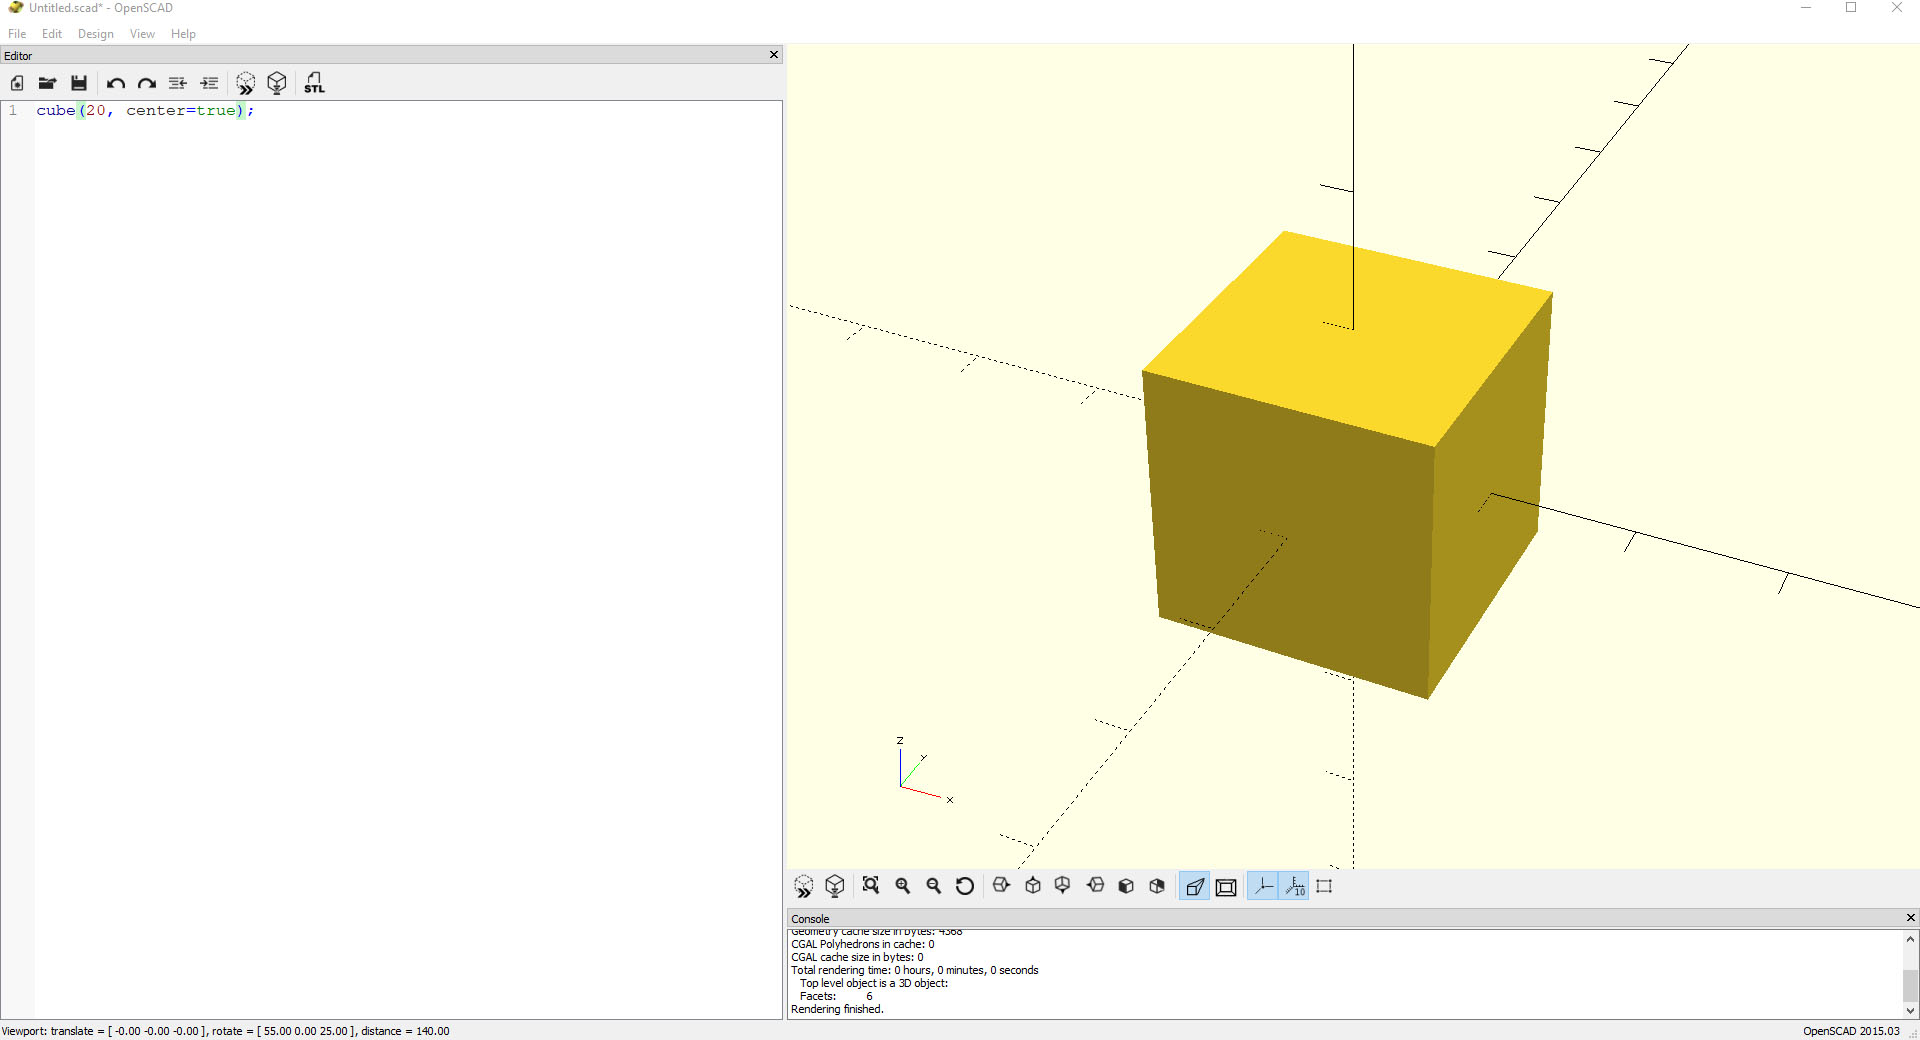Minimize the OpenSCAD window

(1806, 8)
